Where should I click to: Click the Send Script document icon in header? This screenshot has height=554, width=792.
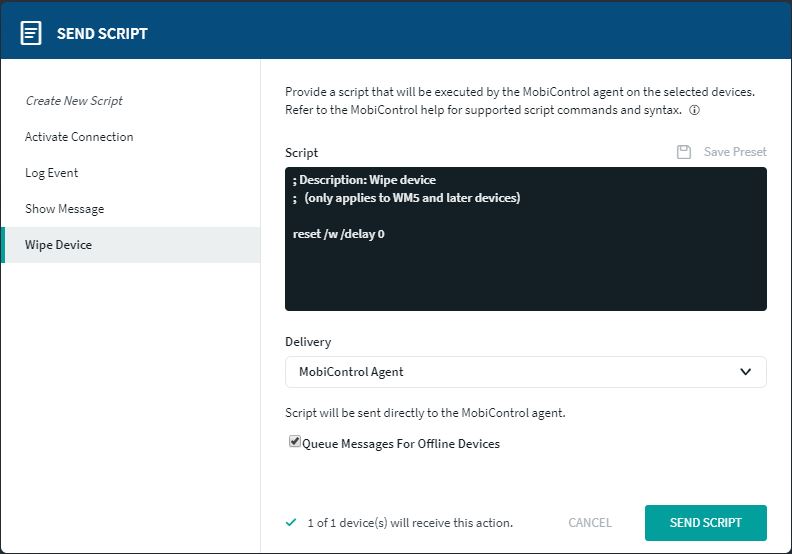[31, 33]
